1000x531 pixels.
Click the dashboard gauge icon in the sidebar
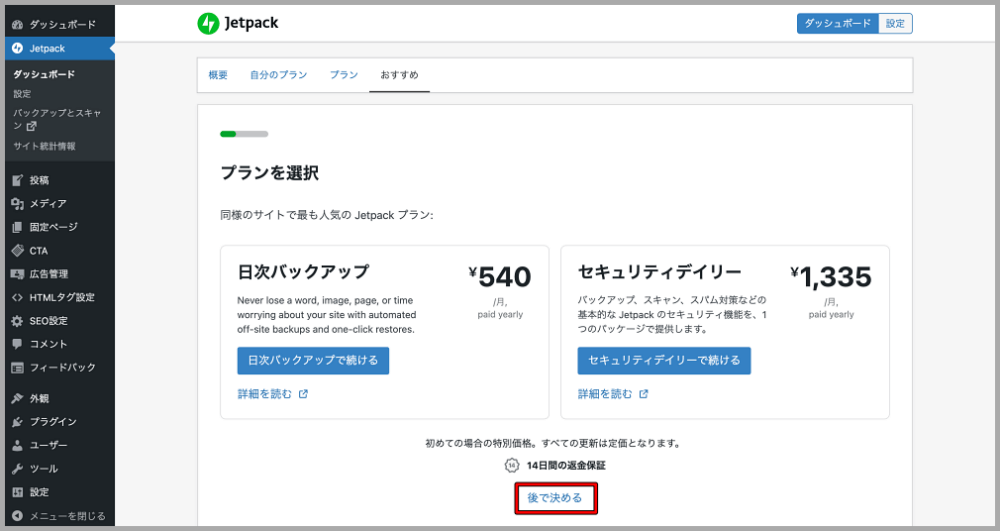coord(17,24)
